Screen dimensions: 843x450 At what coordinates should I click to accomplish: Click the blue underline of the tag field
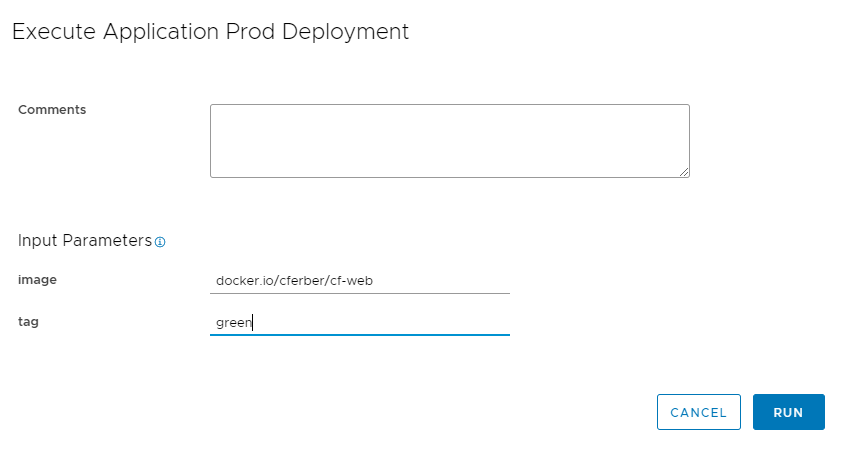click(360, 334)
